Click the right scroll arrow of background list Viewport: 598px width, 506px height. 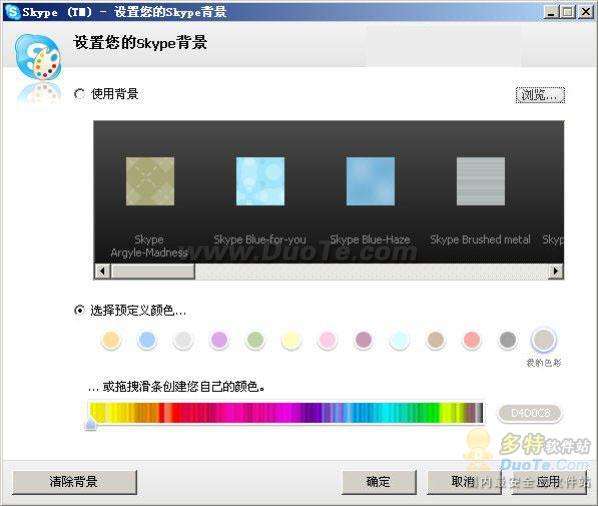pyautogui.click(x=556, y=271)
